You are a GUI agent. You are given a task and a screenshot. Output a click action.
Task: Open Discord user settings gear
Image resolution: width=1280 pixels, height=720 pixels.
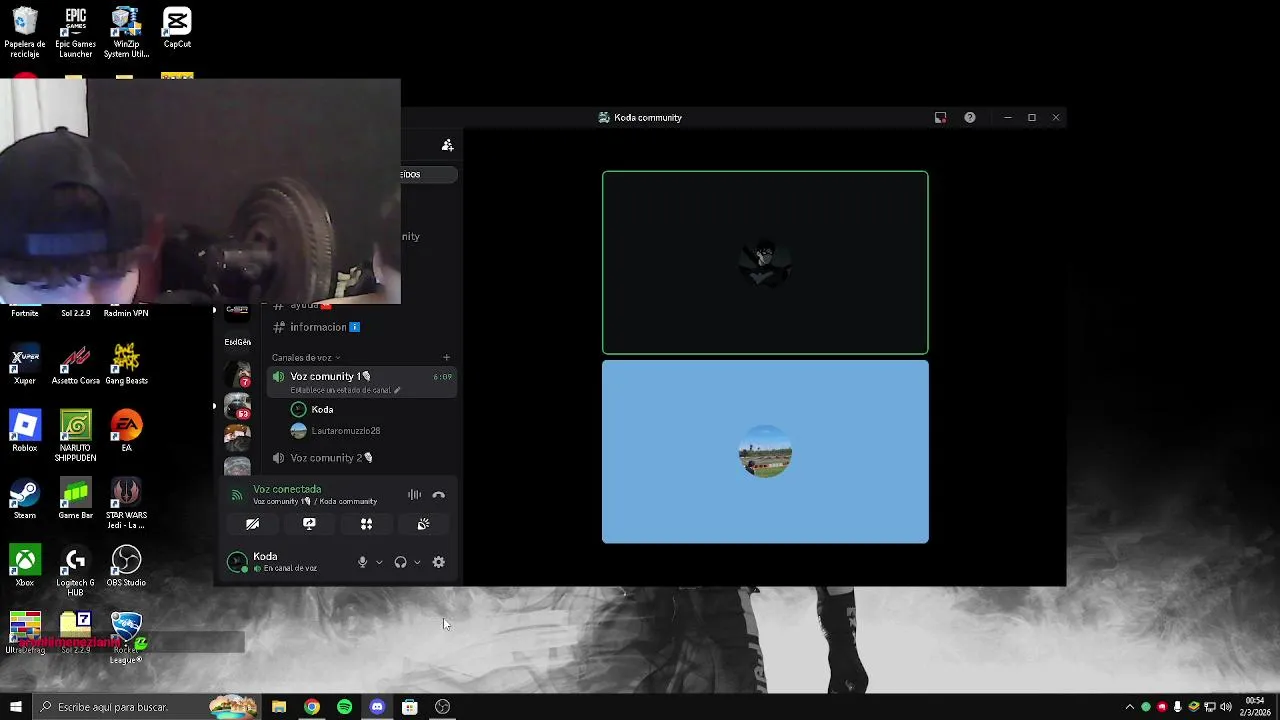tap(438, 562)
